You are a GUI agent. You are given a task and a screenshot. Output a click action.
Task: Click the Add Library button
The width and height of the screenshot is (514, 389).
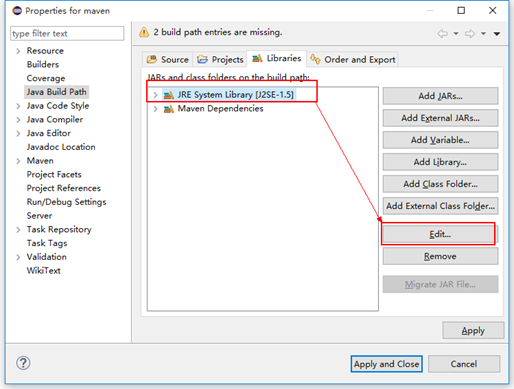440,162
